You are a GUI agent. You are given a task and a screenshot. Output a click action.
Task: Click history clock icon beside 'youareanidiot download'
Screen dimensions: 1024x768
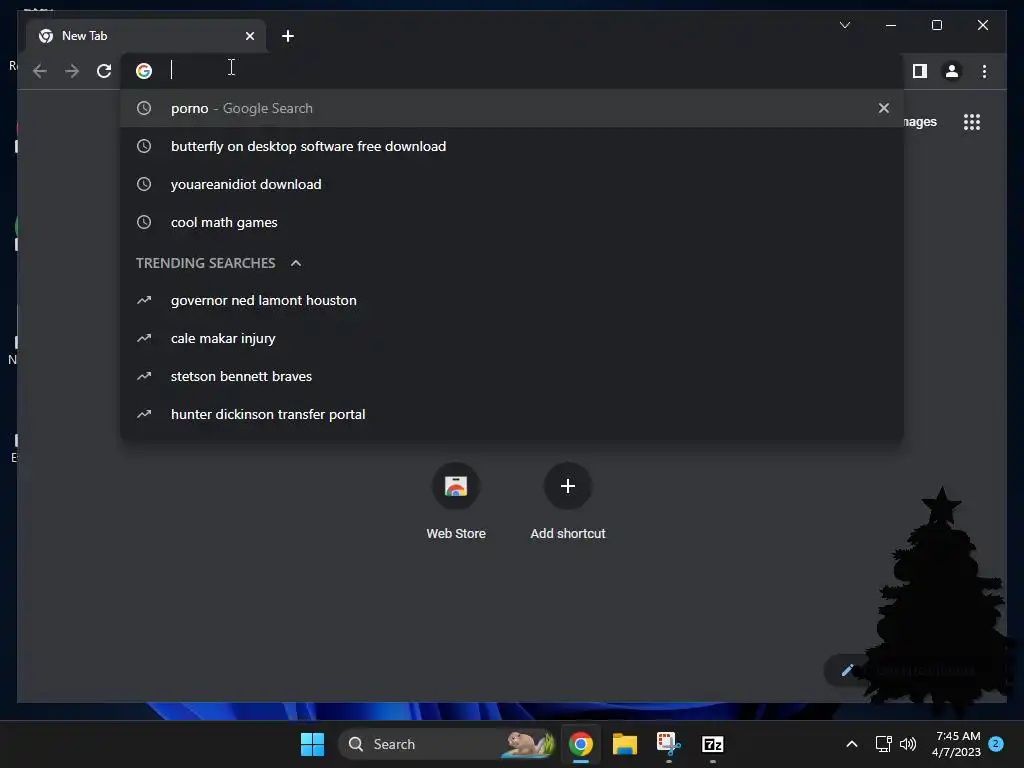tap(144, 184)
